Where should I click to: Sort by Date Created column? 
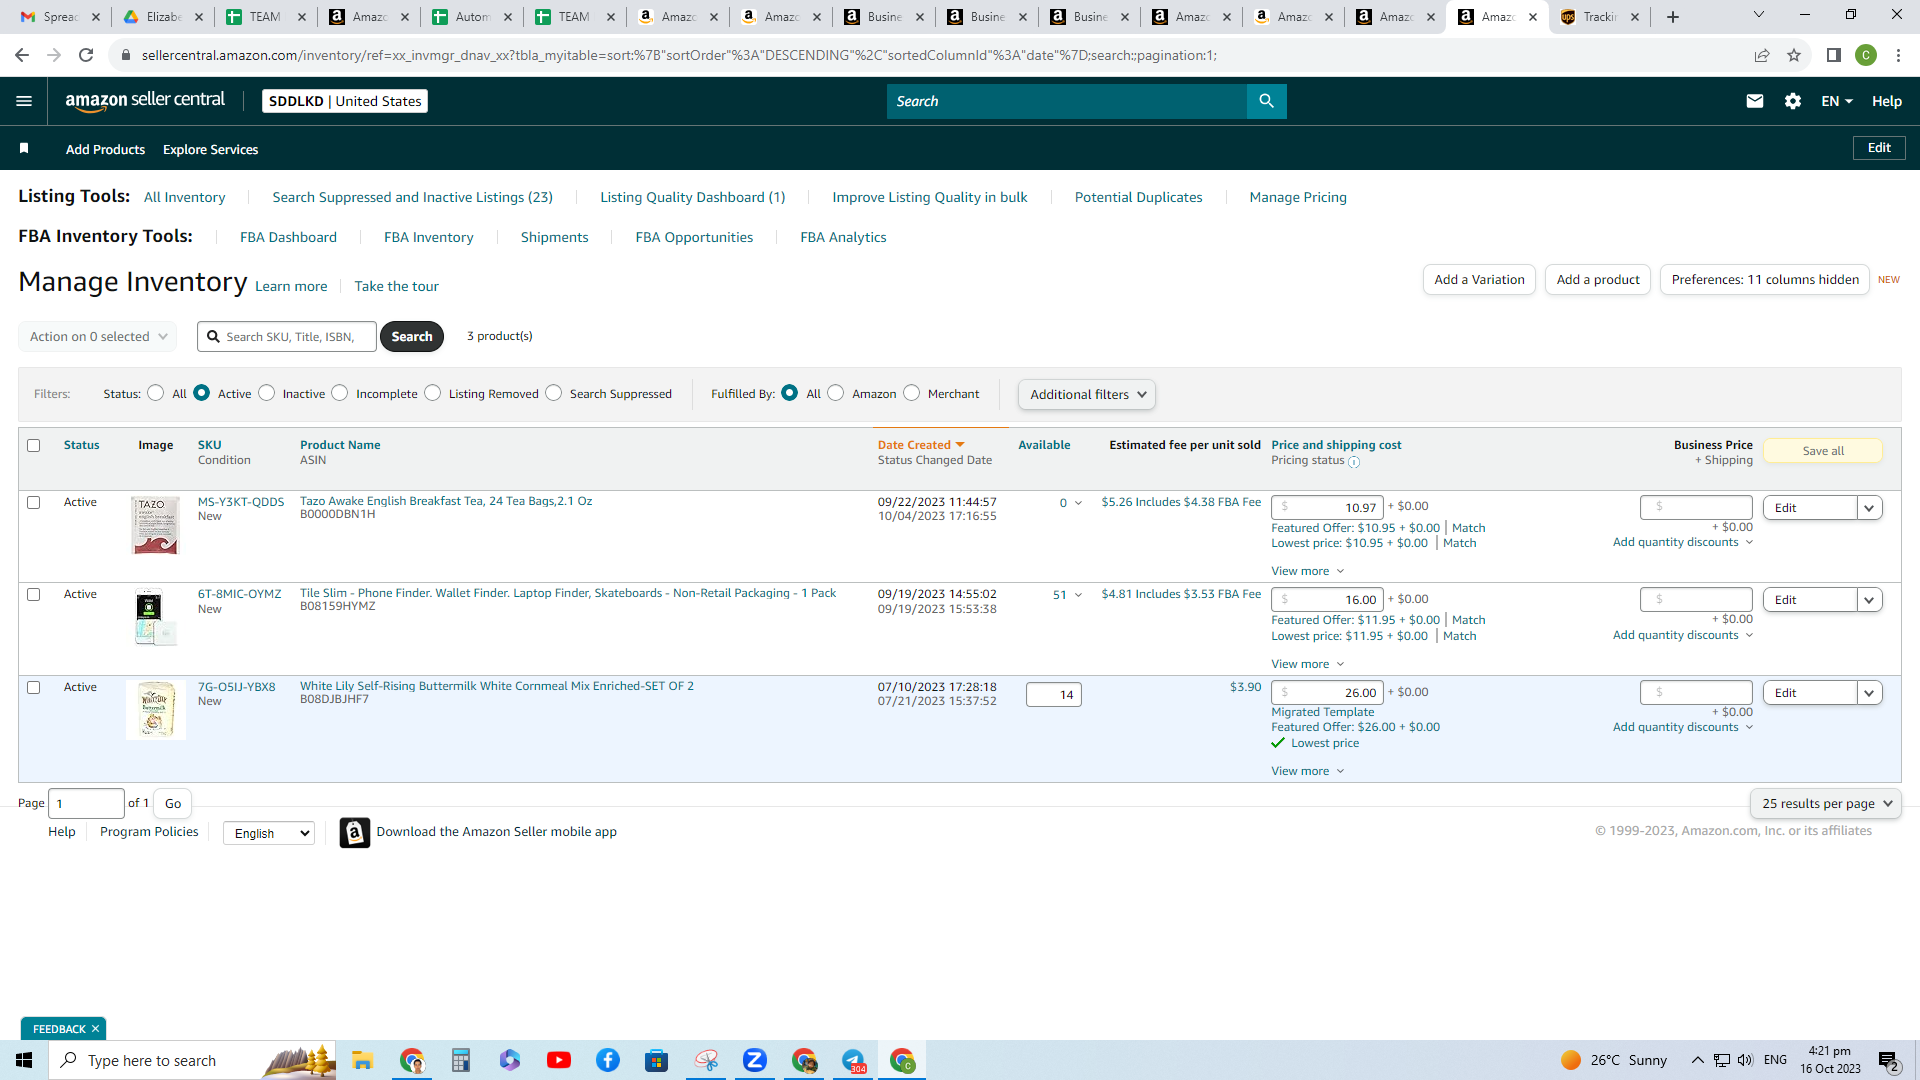[x=921, y=445]
